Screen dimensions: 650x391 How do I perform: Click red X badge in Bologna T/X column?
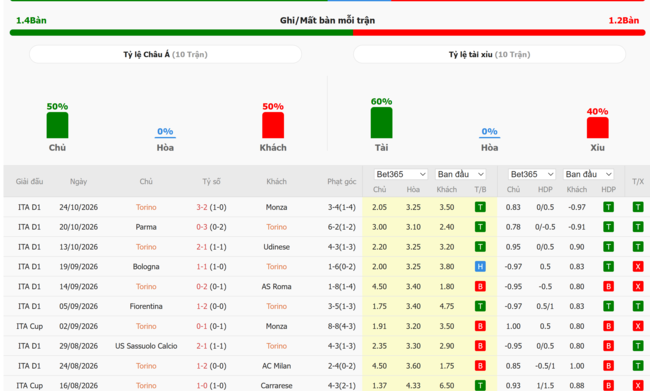tap(638, 267)
